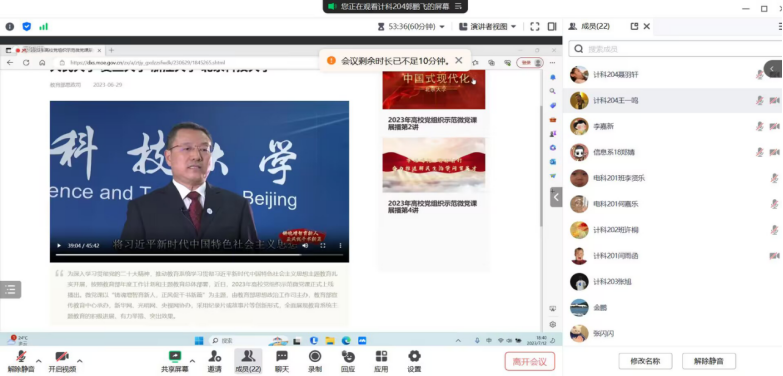
Task: Toggle 开启视频 camera button
Action: coord(62,362)
